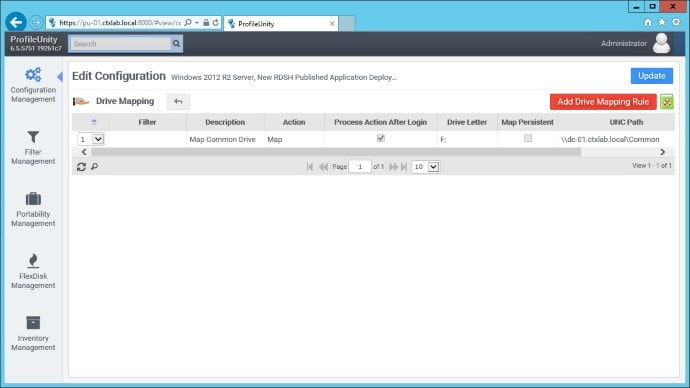
Task: Open Configuration Management gears icon
Action: (x=33, y=75)
